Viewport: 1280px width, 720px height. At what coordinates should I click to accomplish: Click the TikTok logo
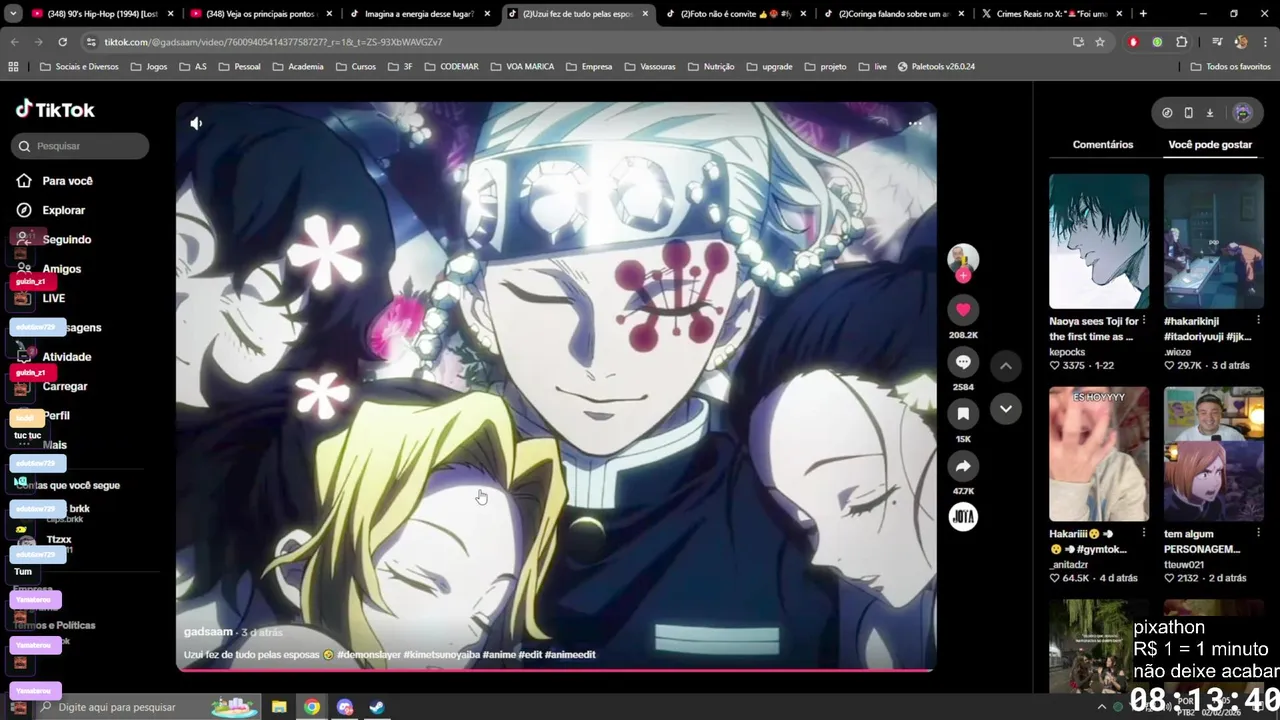tap(55, 110)
